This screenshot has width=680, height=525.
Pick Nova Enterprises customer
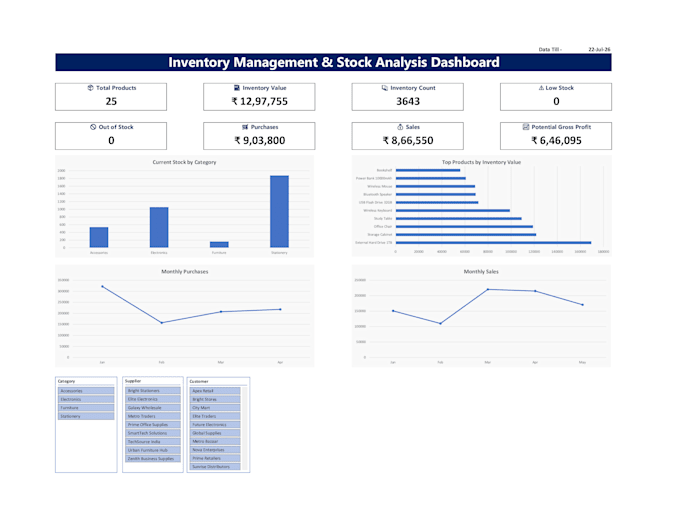[215, 450]
